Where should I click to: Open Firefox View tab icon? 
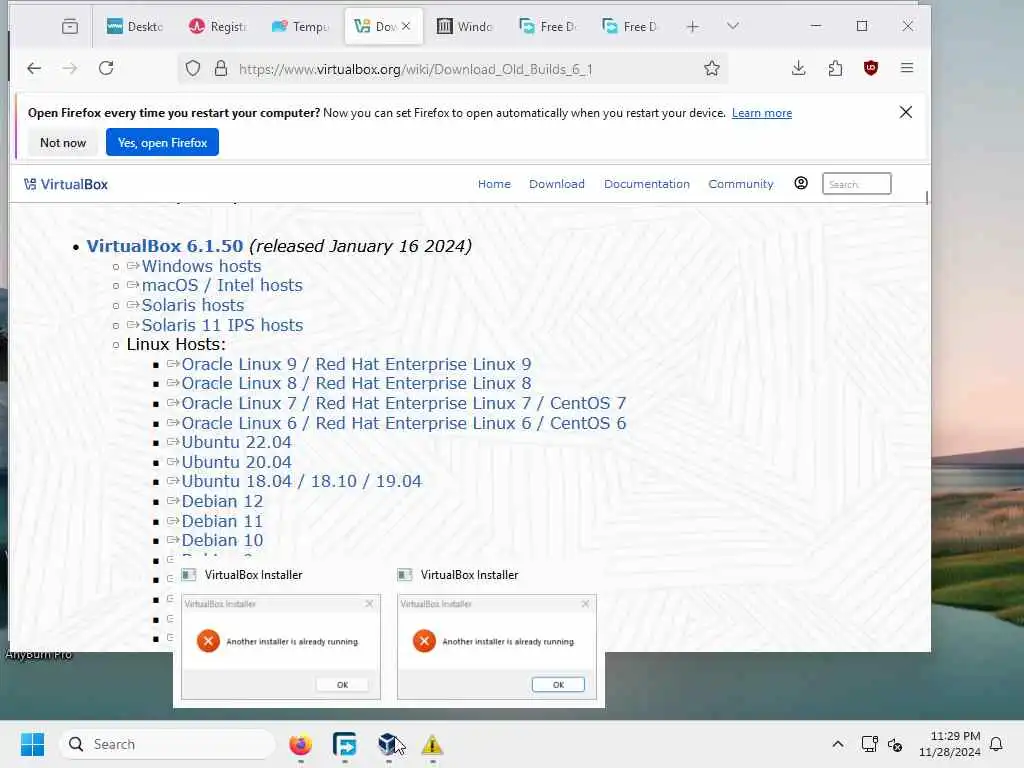(x=70, y=26)
